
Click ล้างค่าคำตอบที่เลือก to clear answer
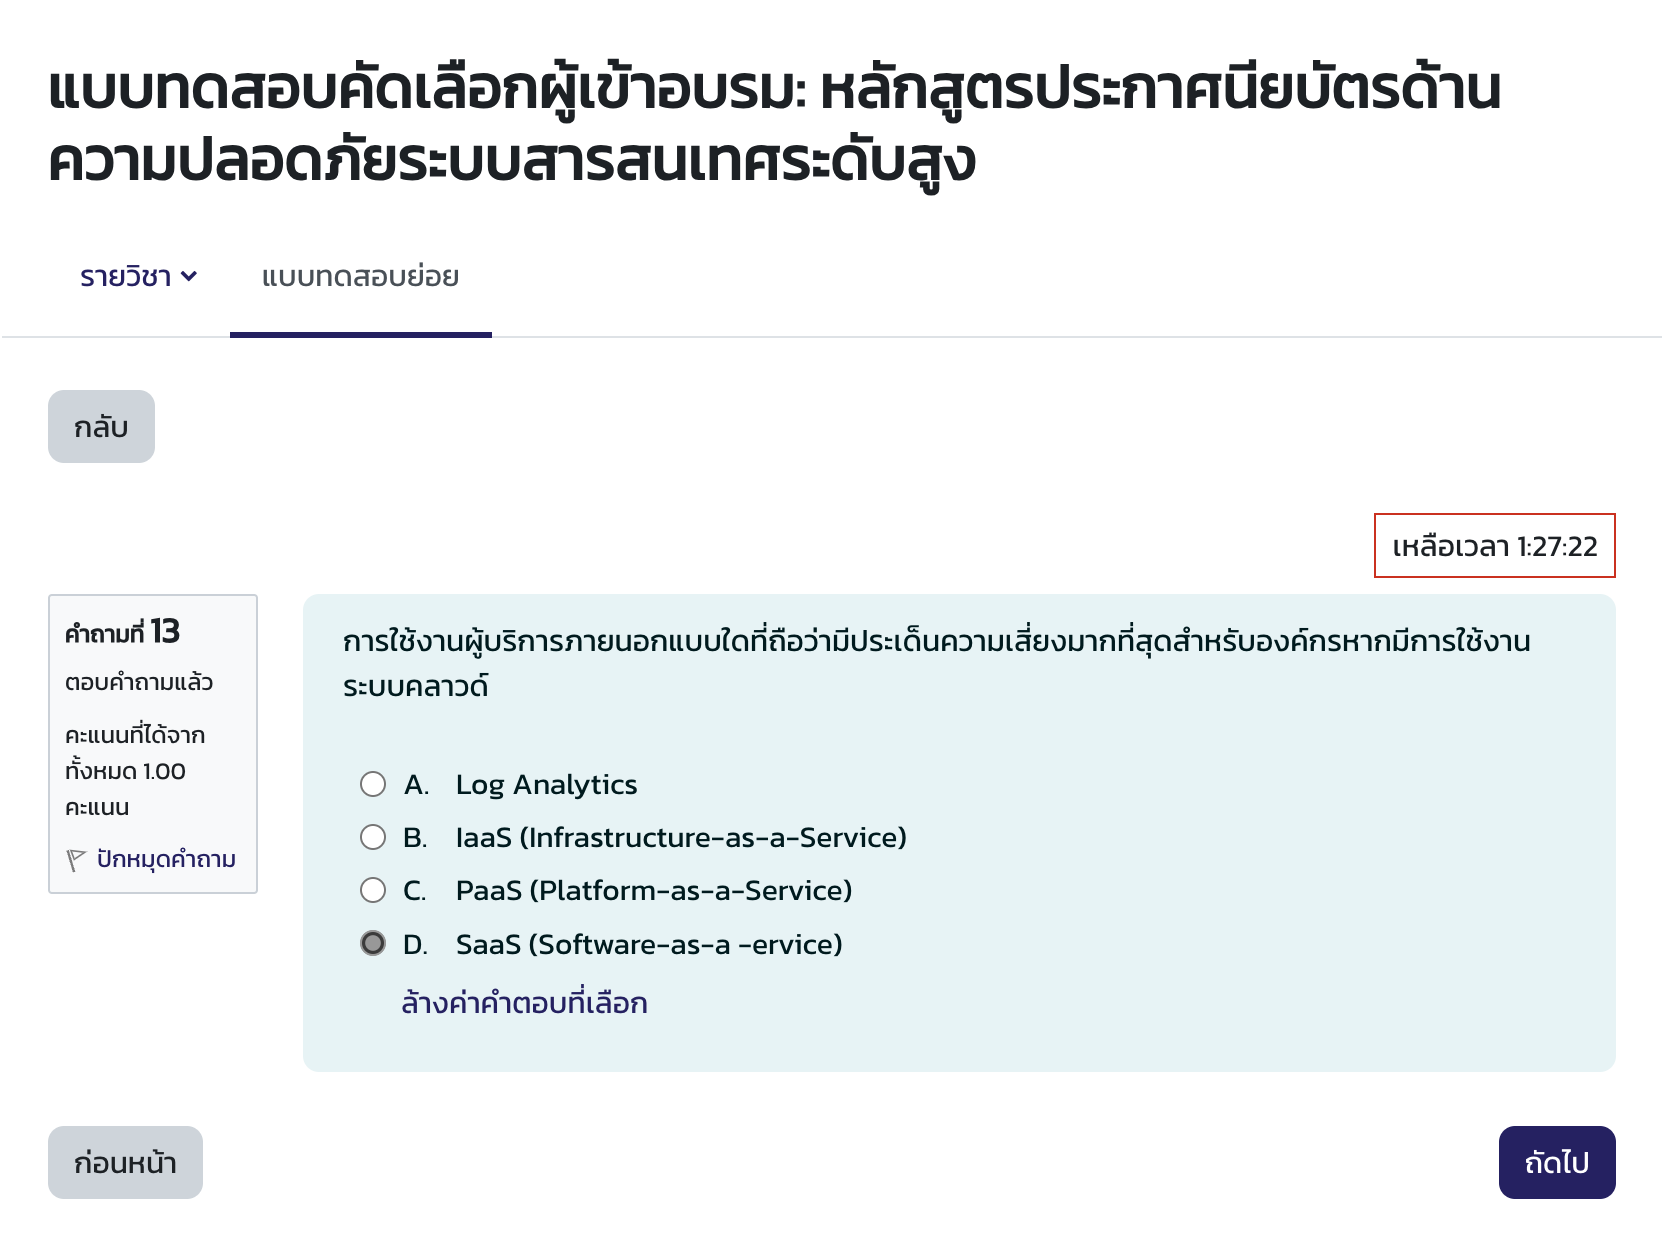click(x=526, y=1002)
